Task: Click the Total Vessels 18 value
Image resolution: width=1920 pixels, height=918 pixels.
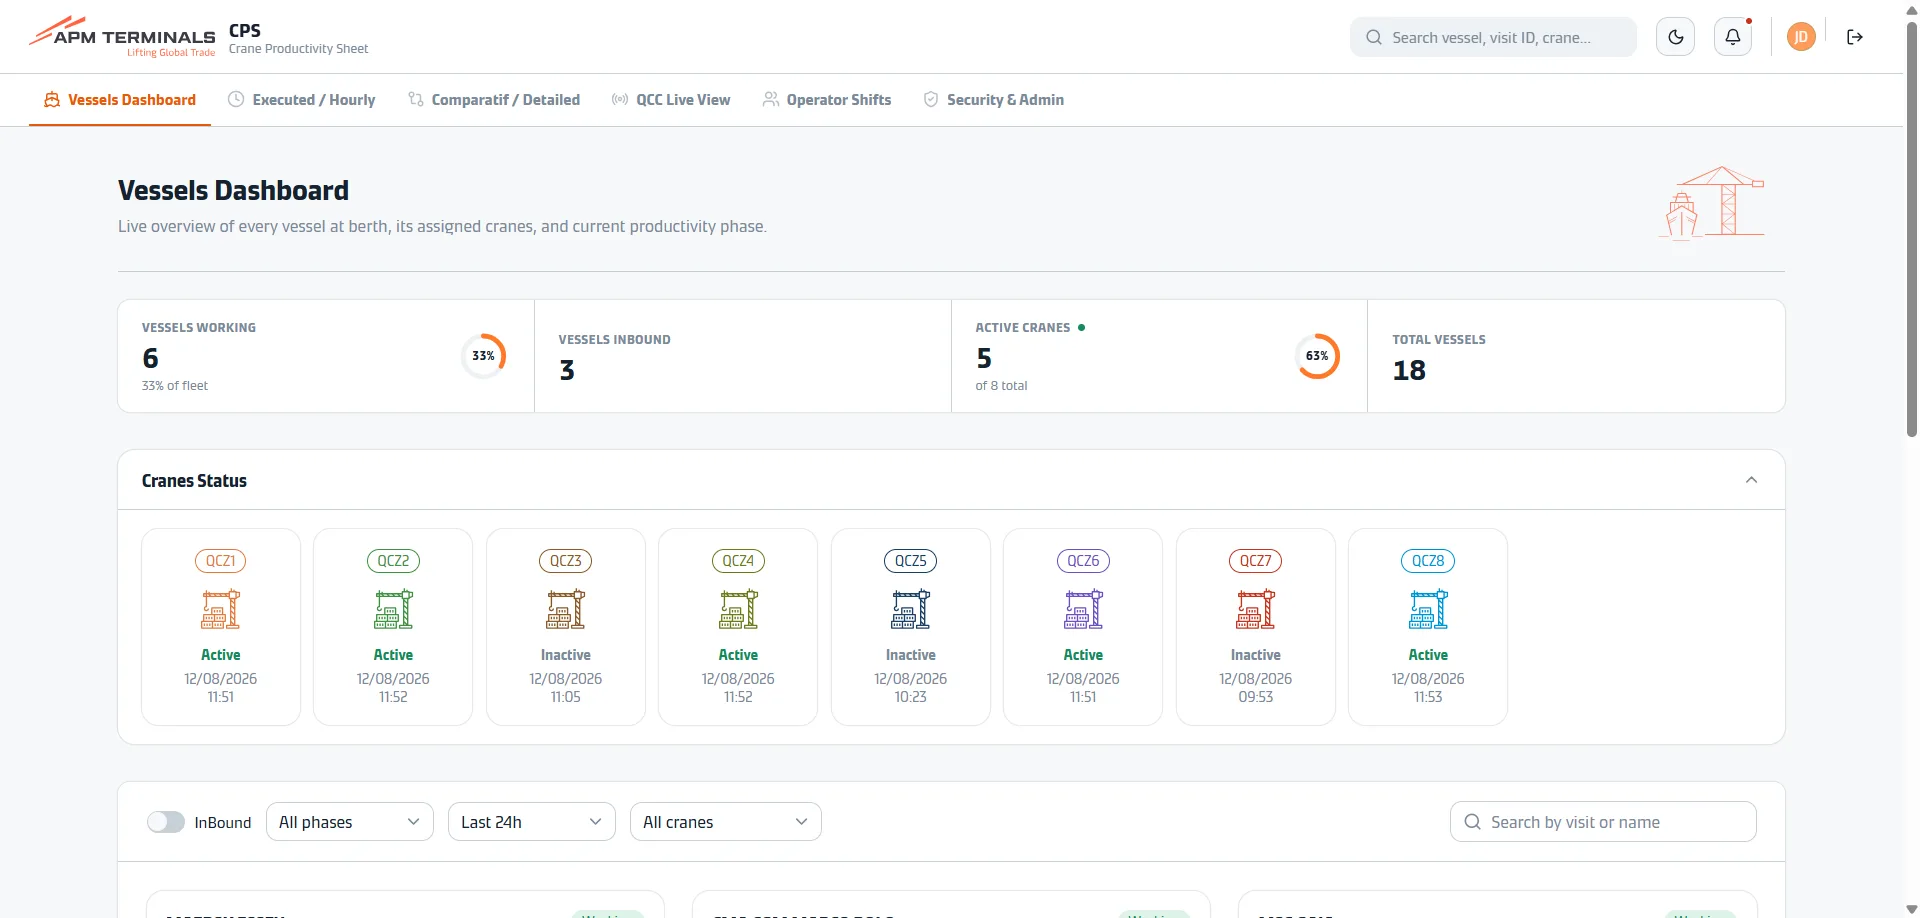Action: (1409, 370)
